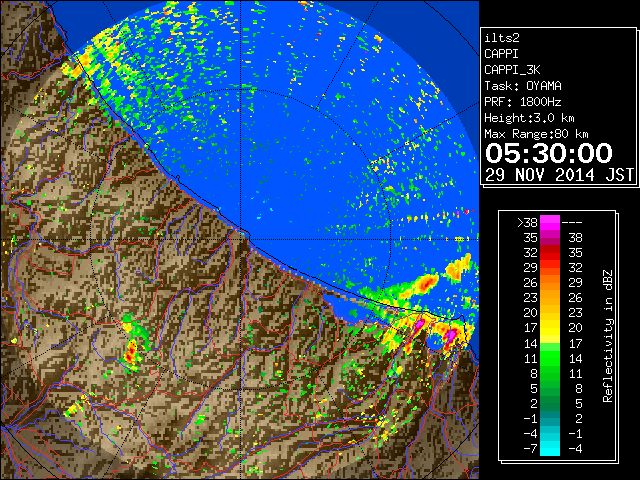The width and height of the screenshot is (640, 480).
Task: Click the 'Height:3.0 km' line
Action: 529,118
